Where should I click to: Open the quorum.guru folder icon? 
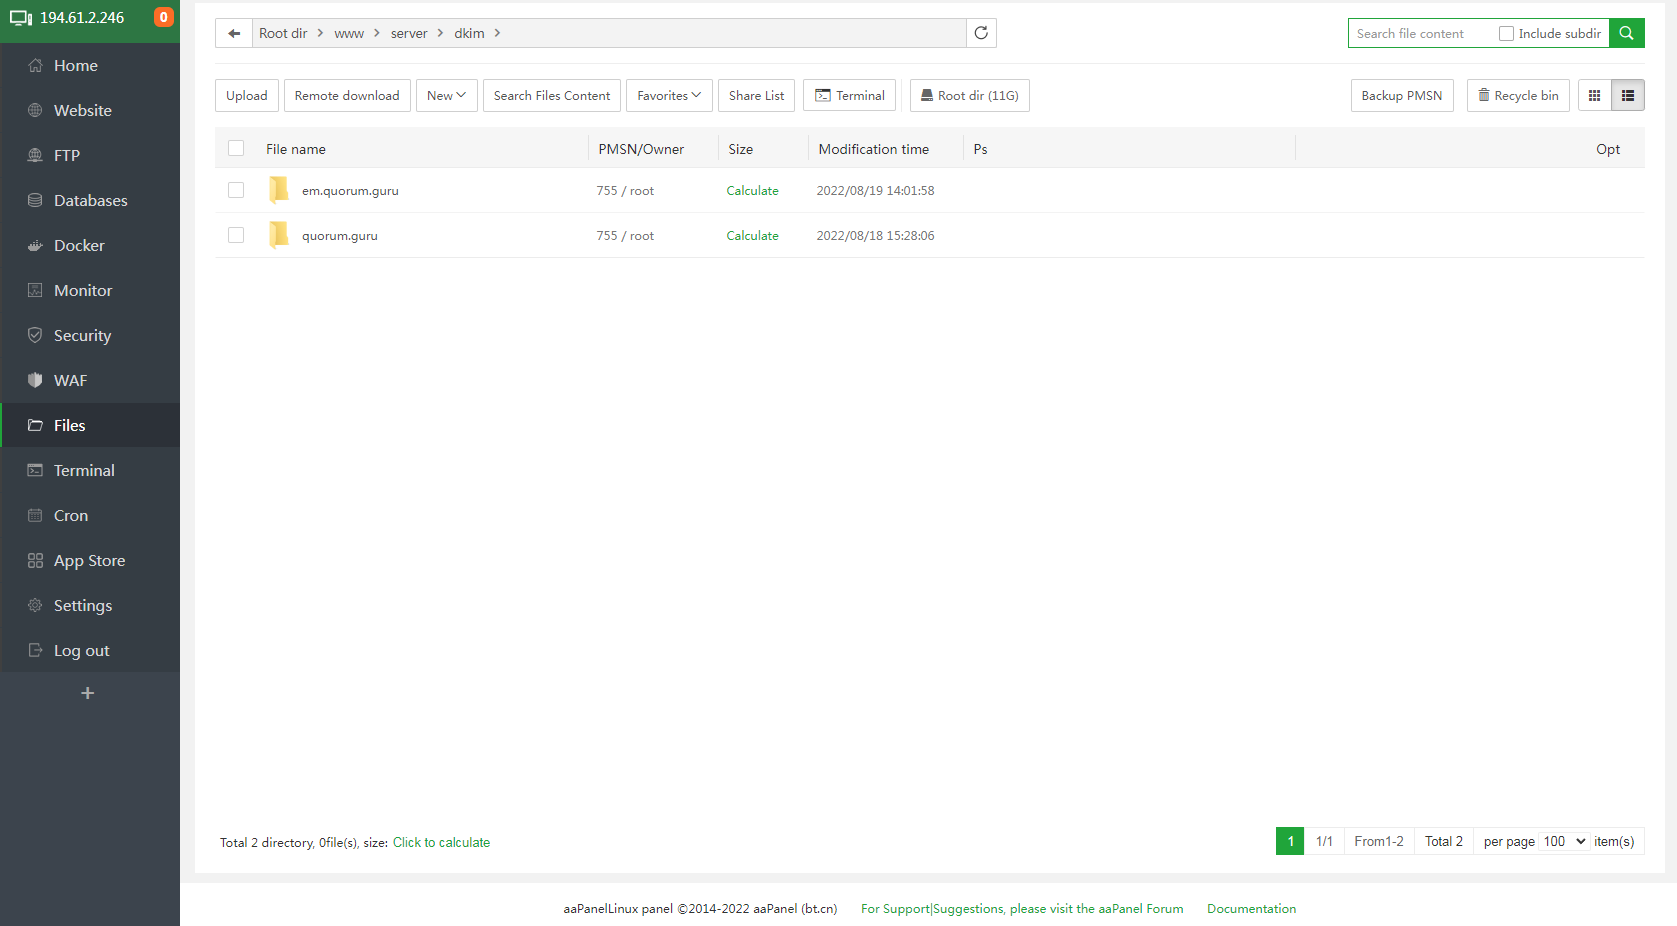point(279,235)
